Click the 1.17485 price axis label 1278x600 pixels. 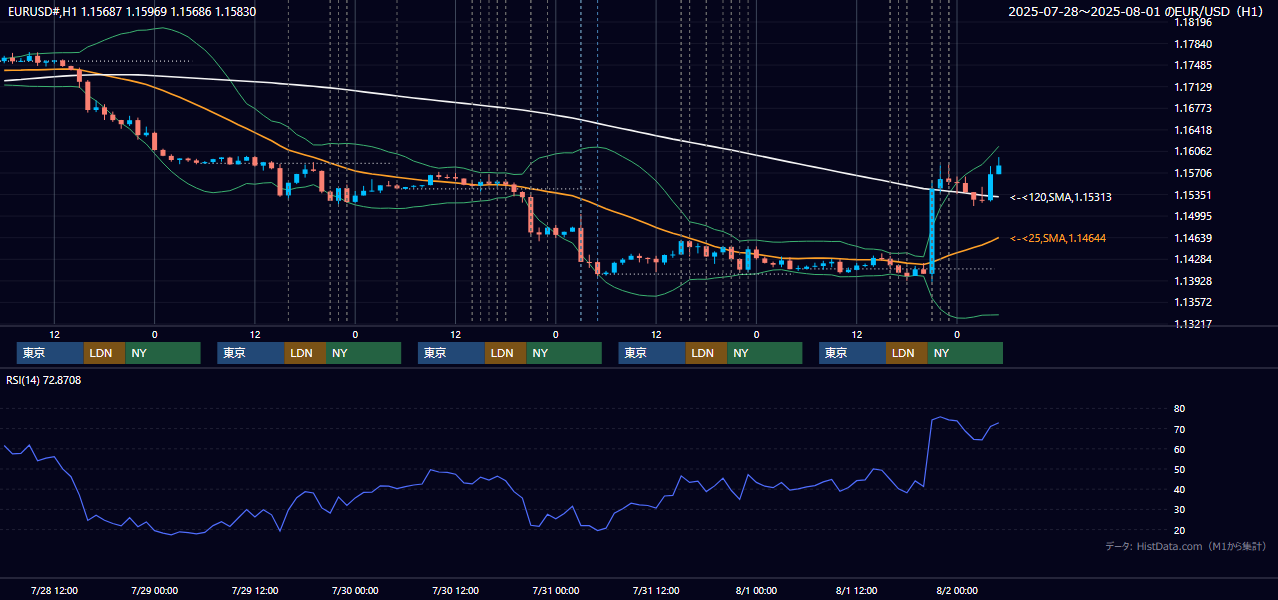(1192, 65)
